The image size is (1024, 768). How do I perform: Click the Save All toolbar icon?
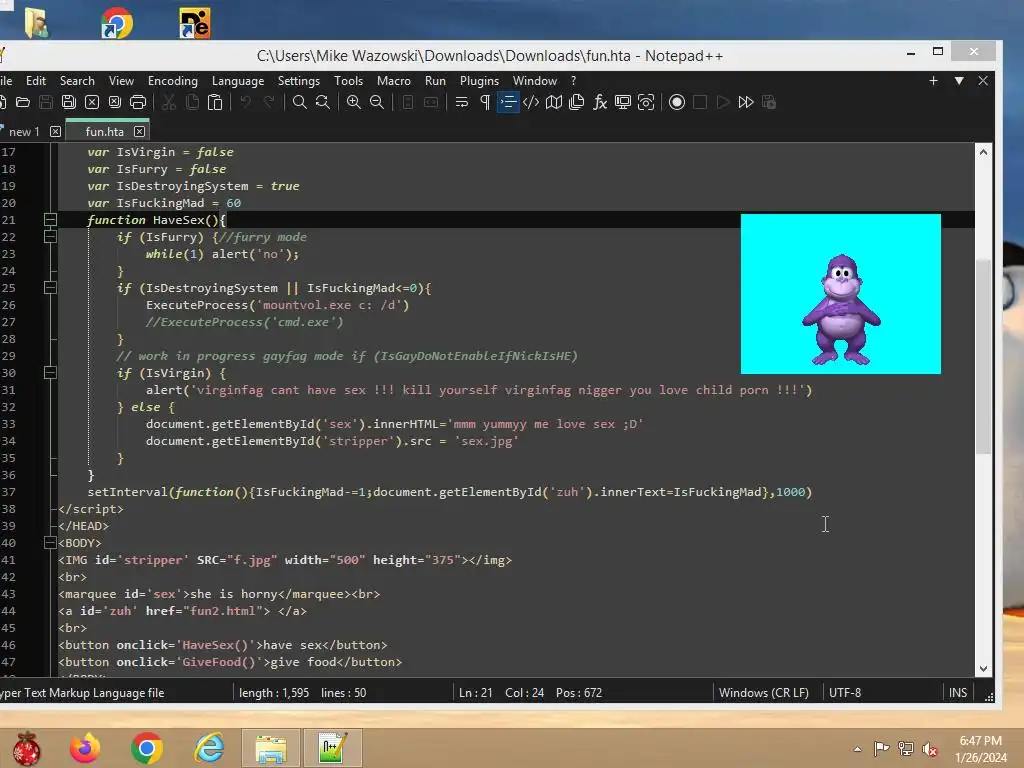(x=69, y=102)
